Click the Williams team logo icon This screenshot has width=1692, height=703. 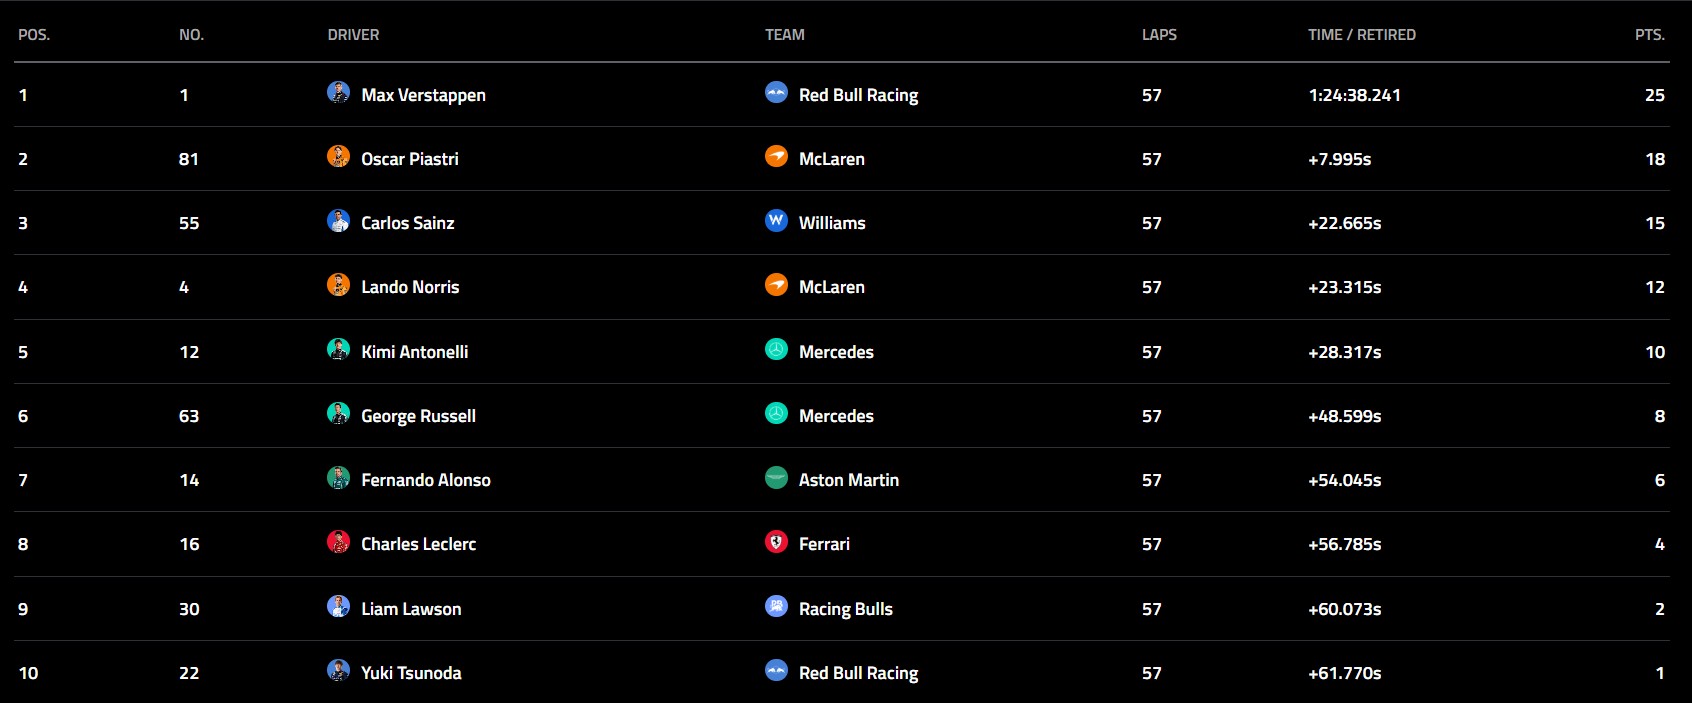pos(776,221)
